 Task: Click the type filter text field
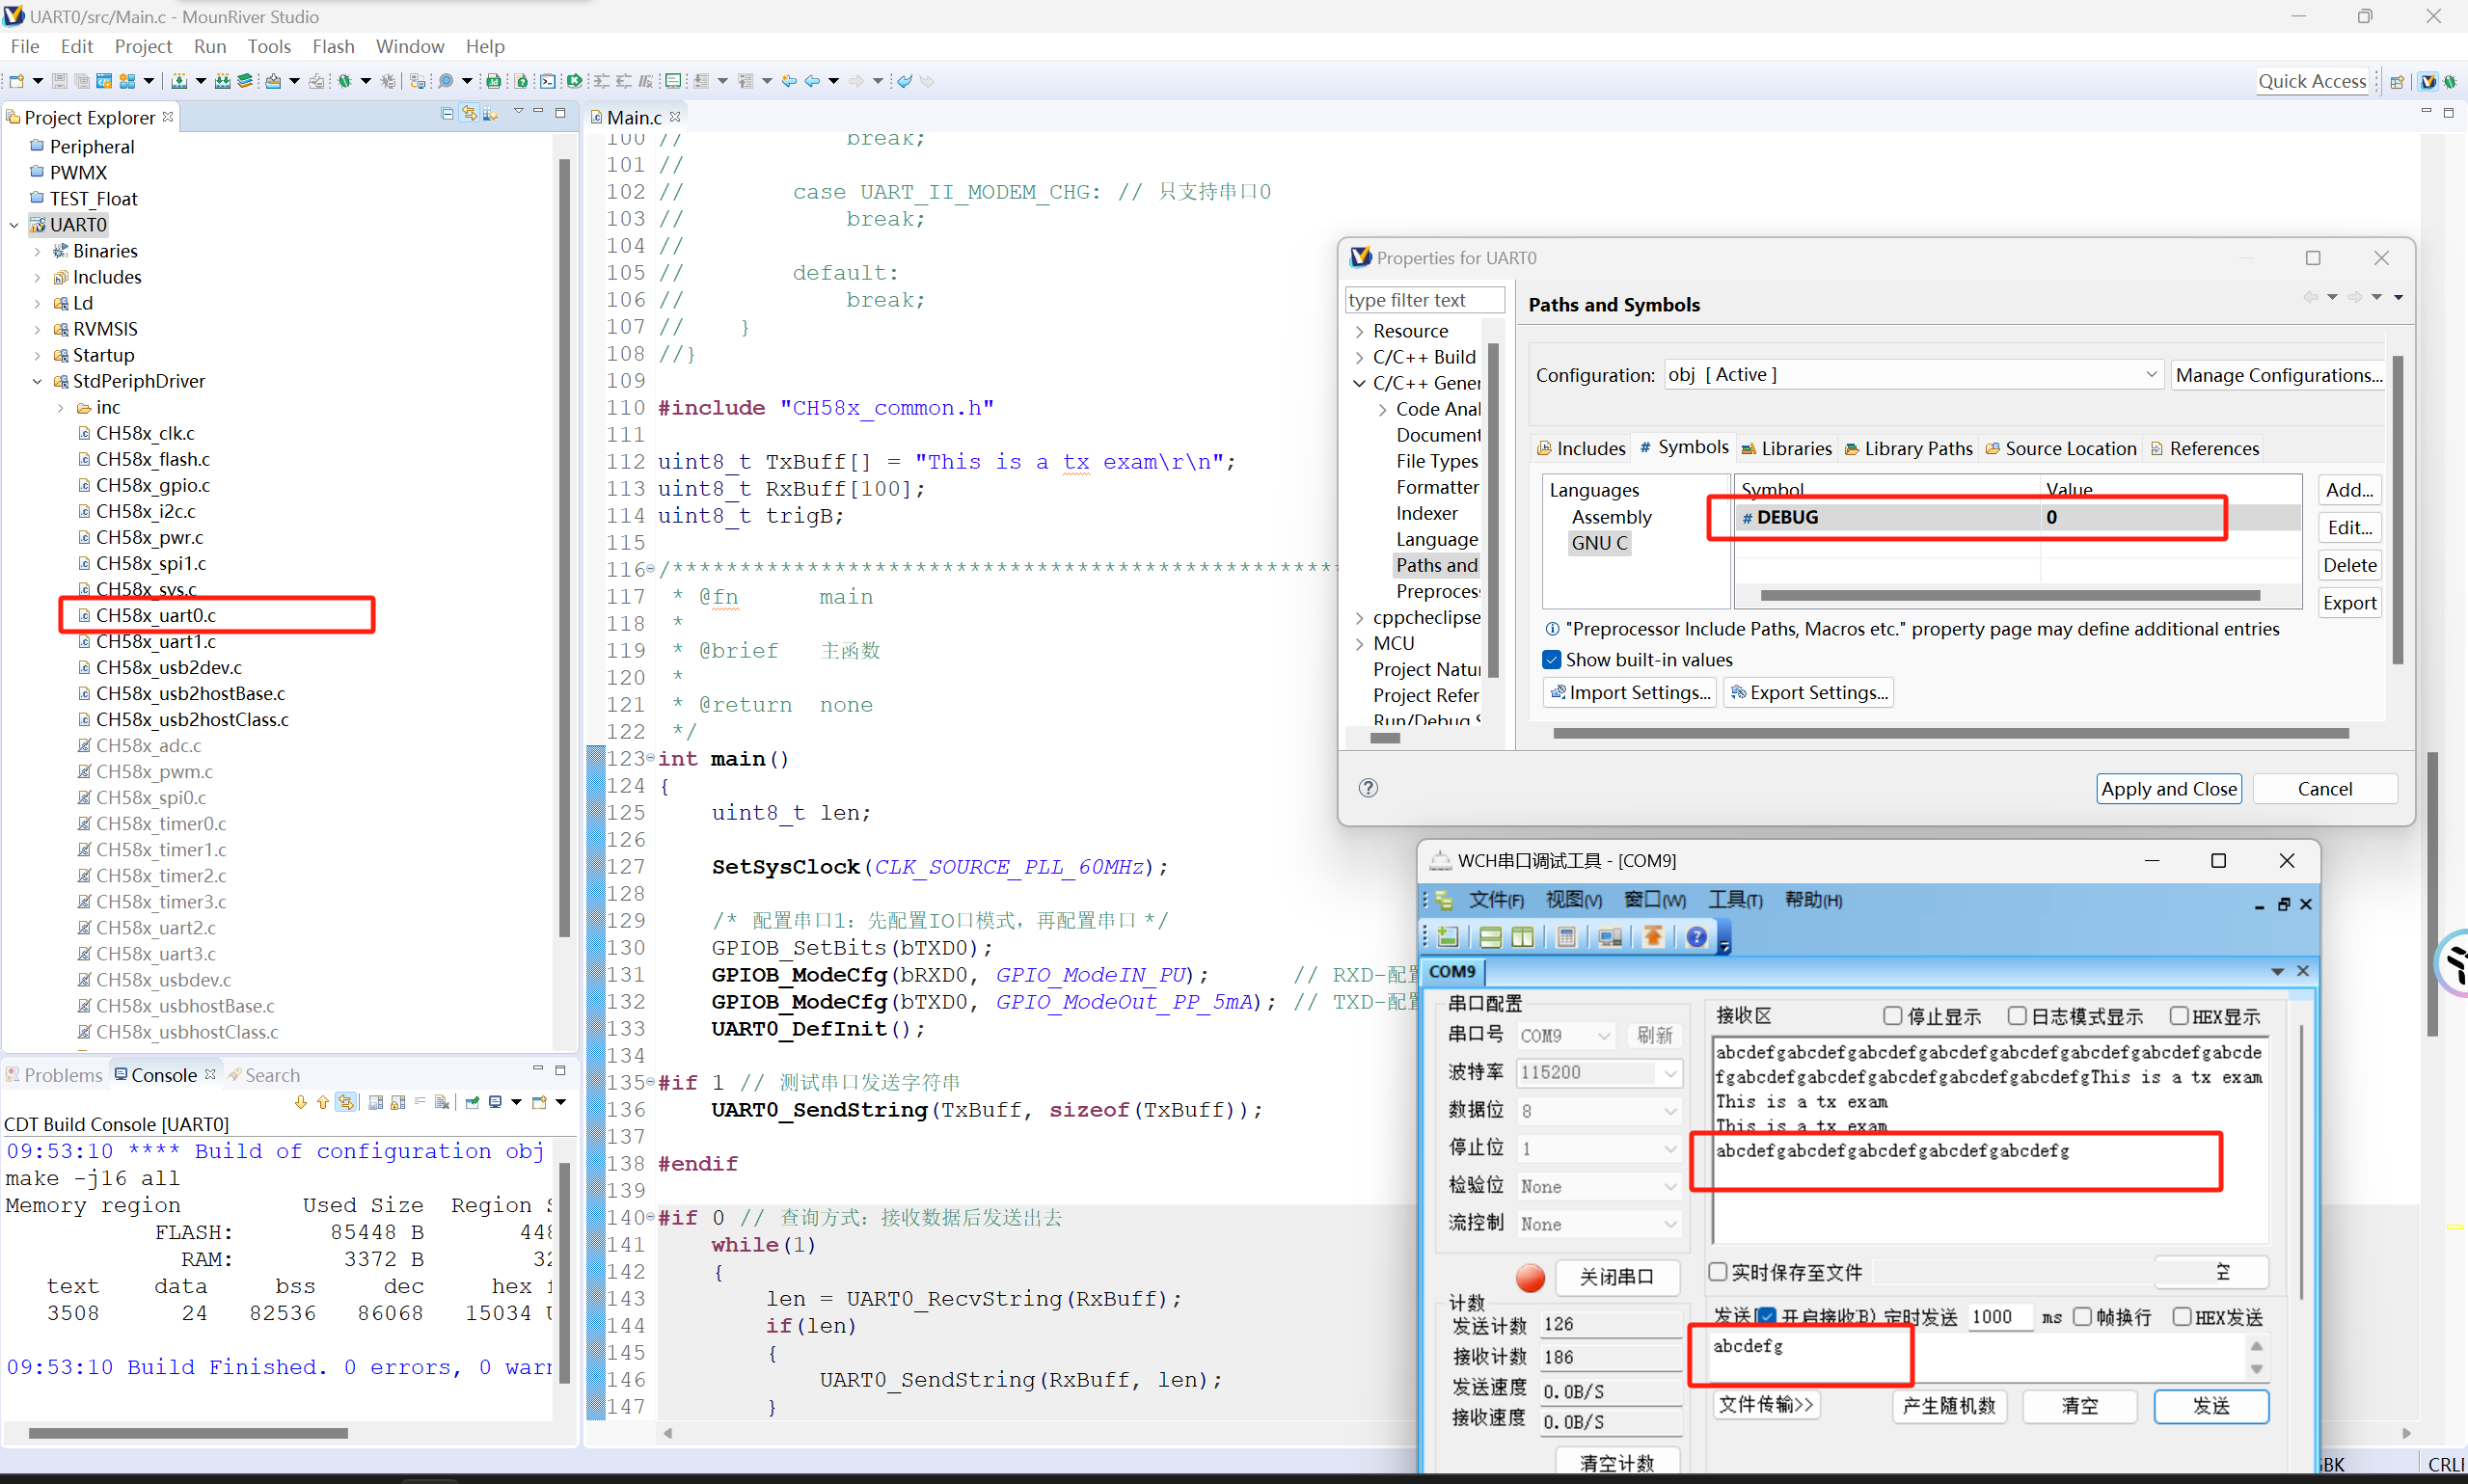(1424, 300)
